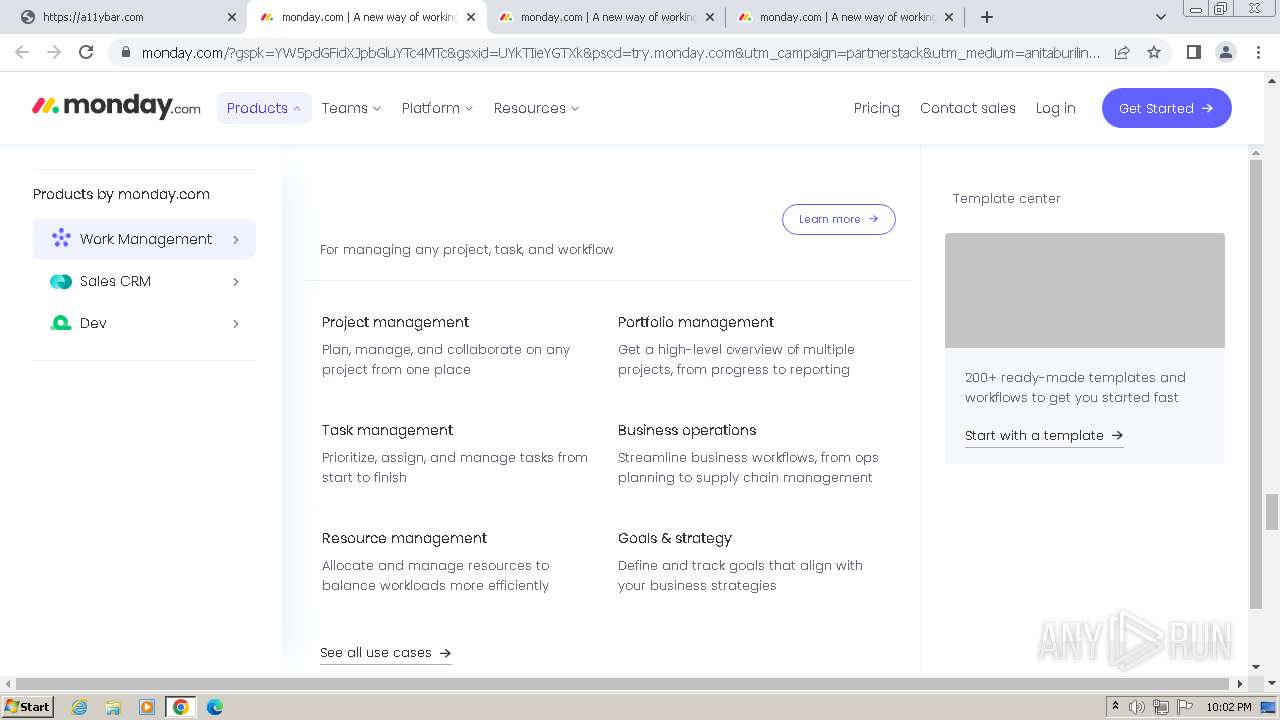Reload the page
Screen dimensions: 1280x720
[x=86, y=52]
